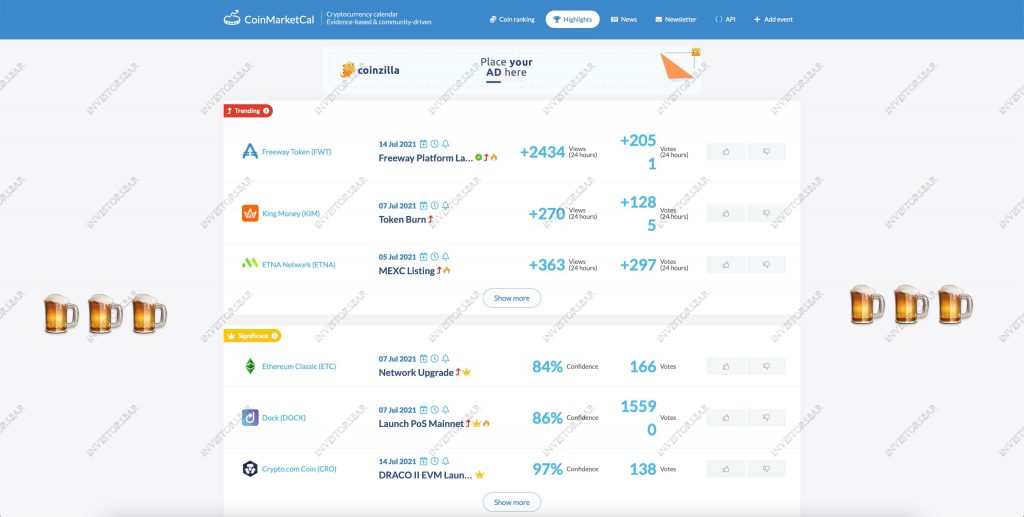This screenshot has height=517, width=1024.
Task: Open Freeway Token (FWT) coin link
Action: coord(296,152)
